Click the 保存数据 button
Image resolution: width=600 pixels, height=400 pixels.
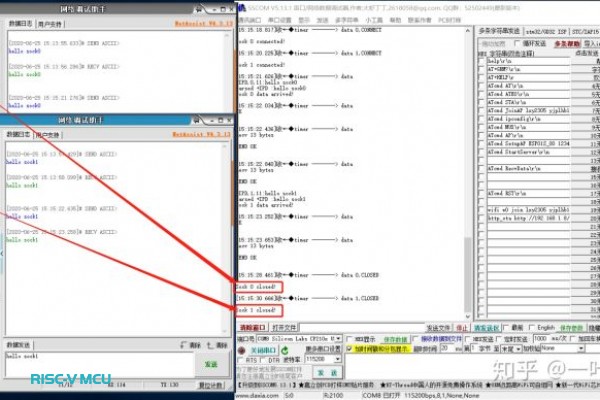[x=395, y=340]
